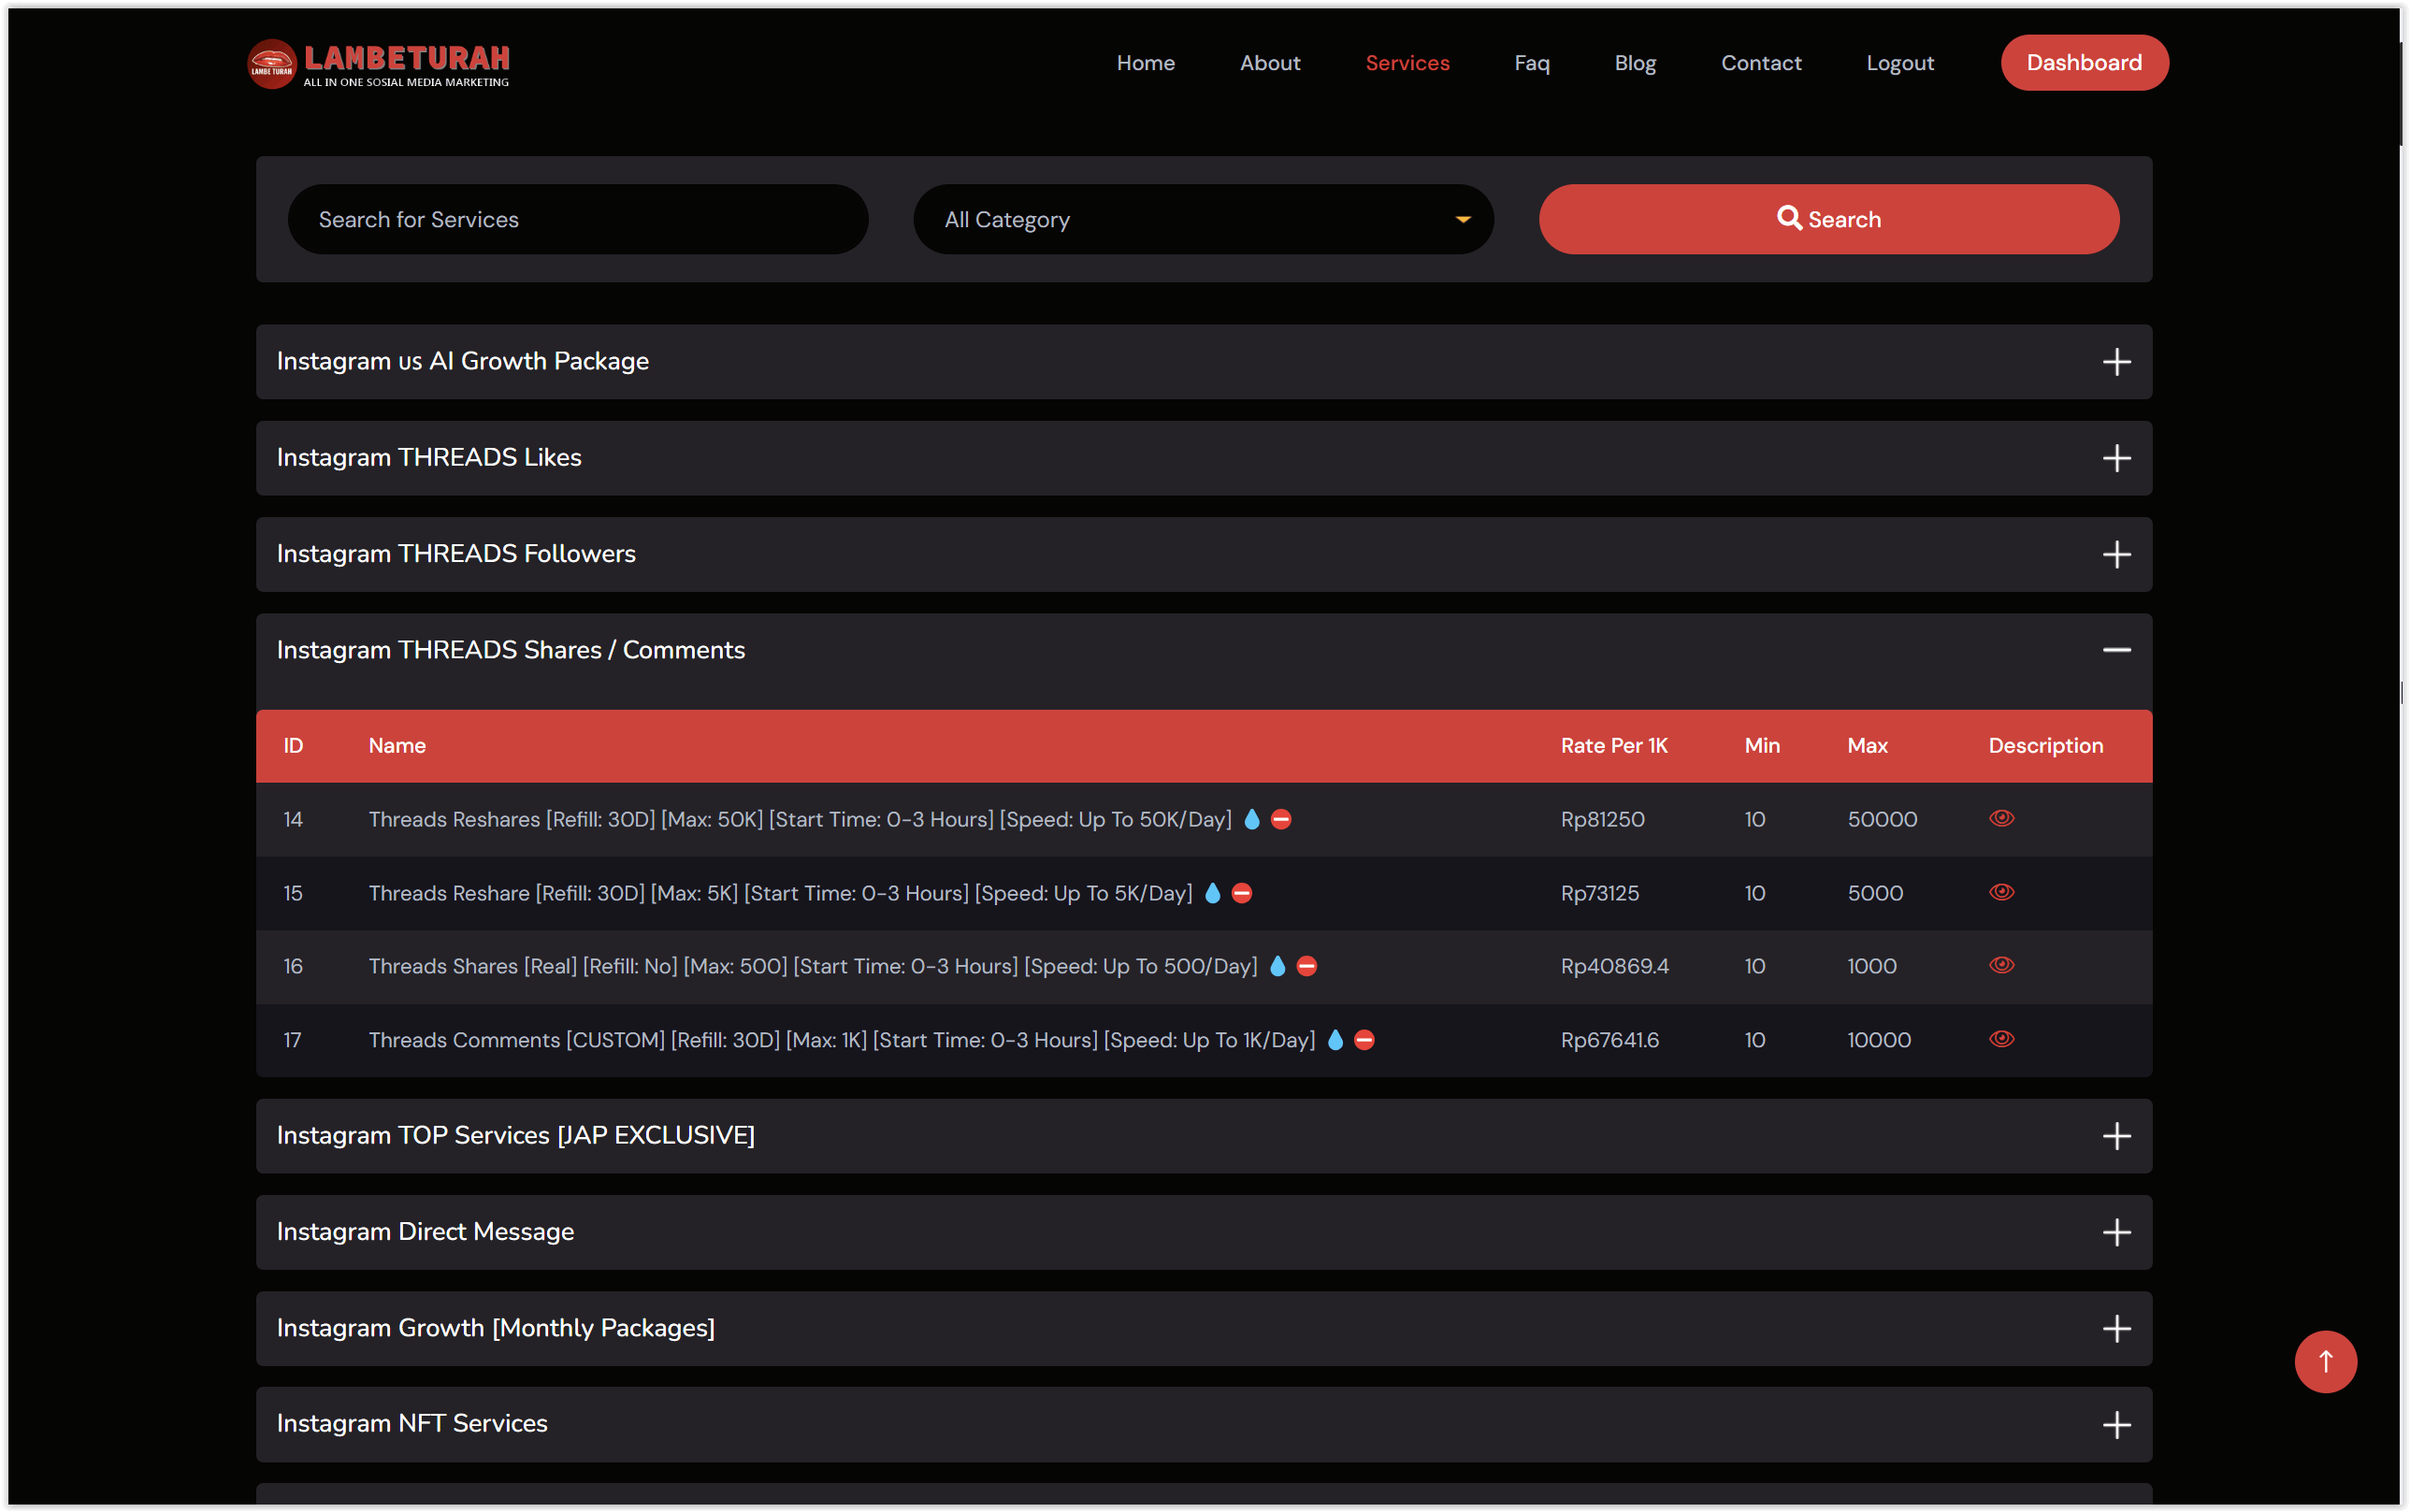Click eye icon on Threads Shares [Real] row
The width and height of the screenshot is (2410, 1512).
[2002, 965]
